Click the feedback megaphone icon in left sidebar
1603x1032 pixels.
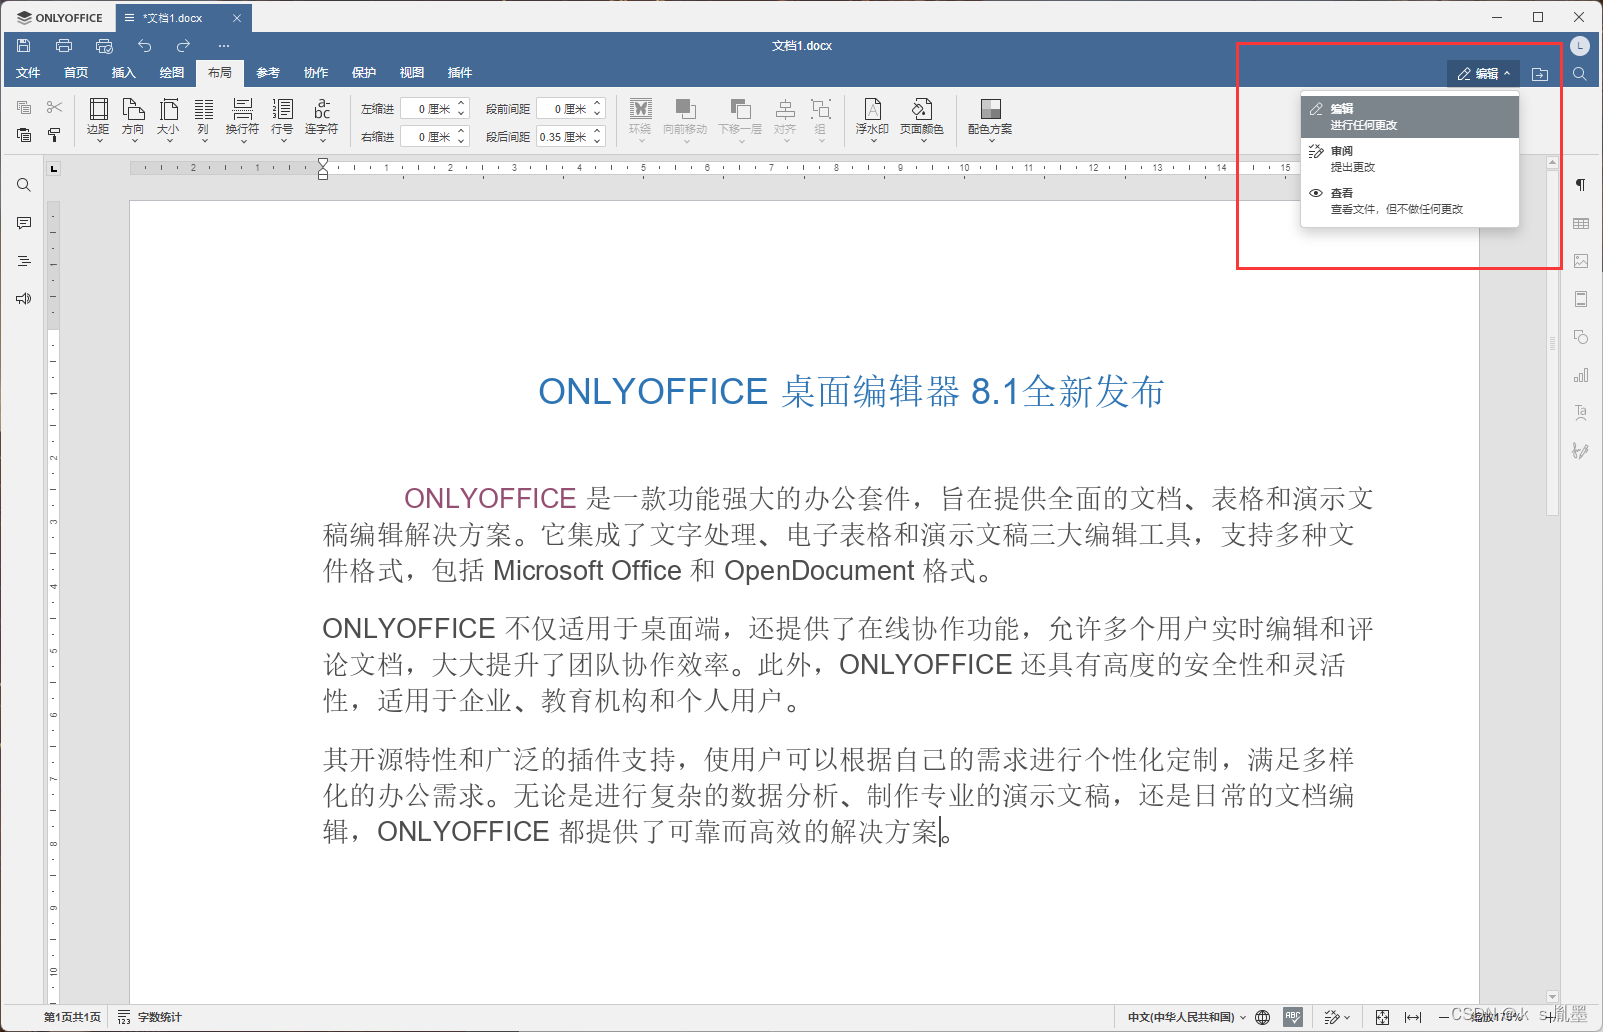point(24,299)
